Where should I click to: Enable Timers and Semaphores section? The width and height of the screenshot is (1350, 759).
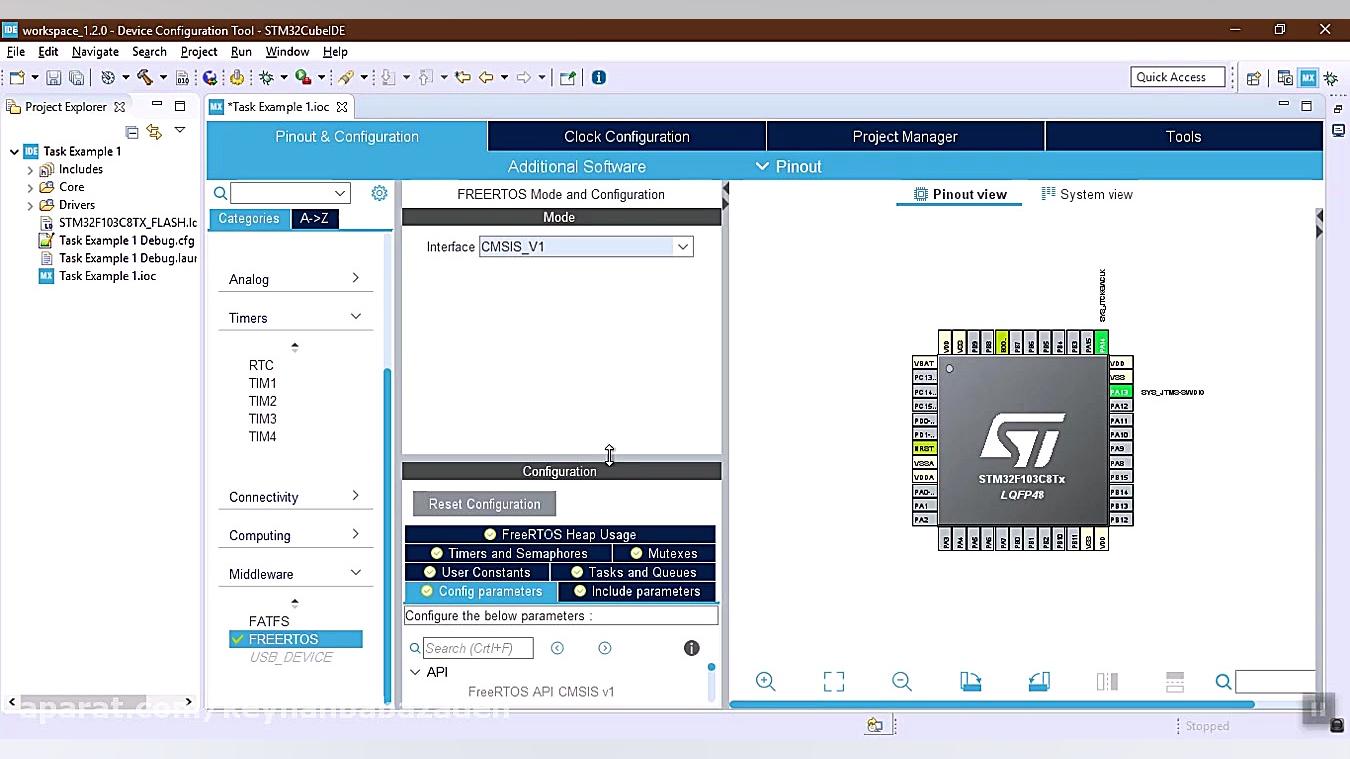coord(511,553)
